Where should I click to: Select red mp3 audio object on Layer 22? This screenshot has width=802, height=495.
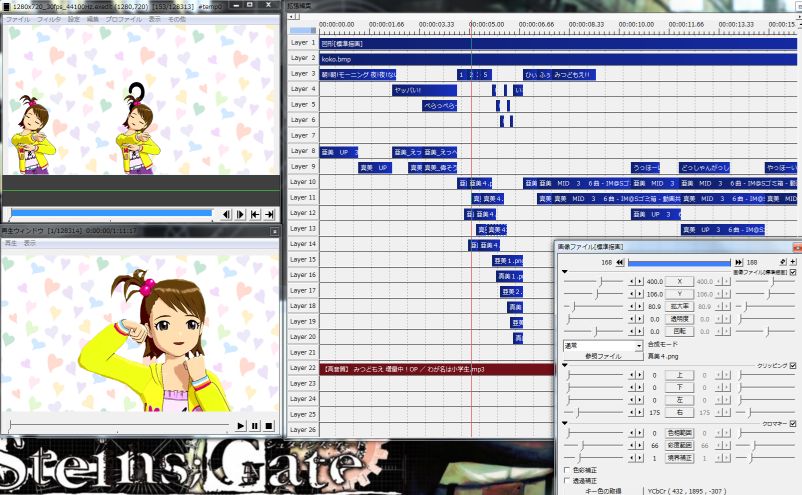[437, 369]
